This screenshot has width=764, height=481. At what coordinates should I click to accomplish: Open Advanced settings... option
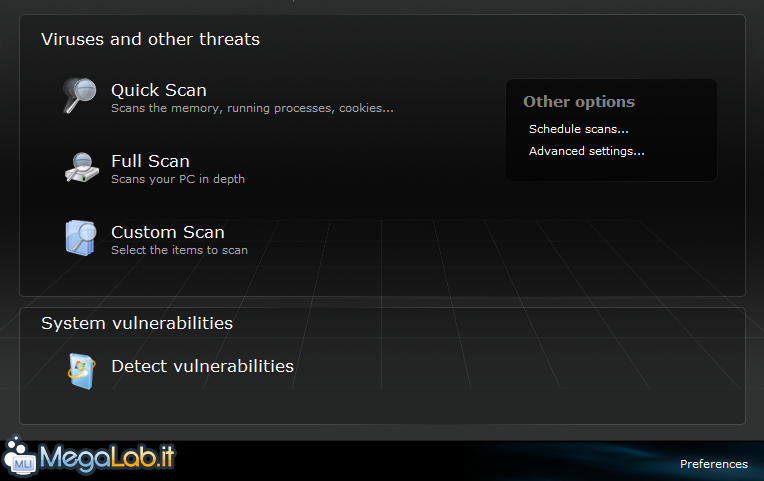pyautogui.click(x=587, y=151)
